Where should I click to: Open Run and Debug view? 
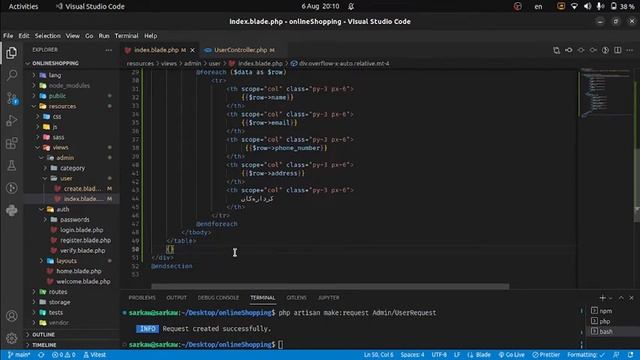11,120
